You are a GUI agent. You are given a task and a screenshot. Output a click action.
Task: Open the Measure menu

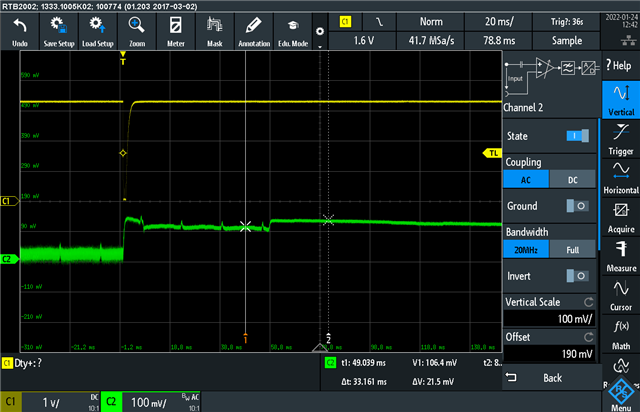click(x=621, y=256)
